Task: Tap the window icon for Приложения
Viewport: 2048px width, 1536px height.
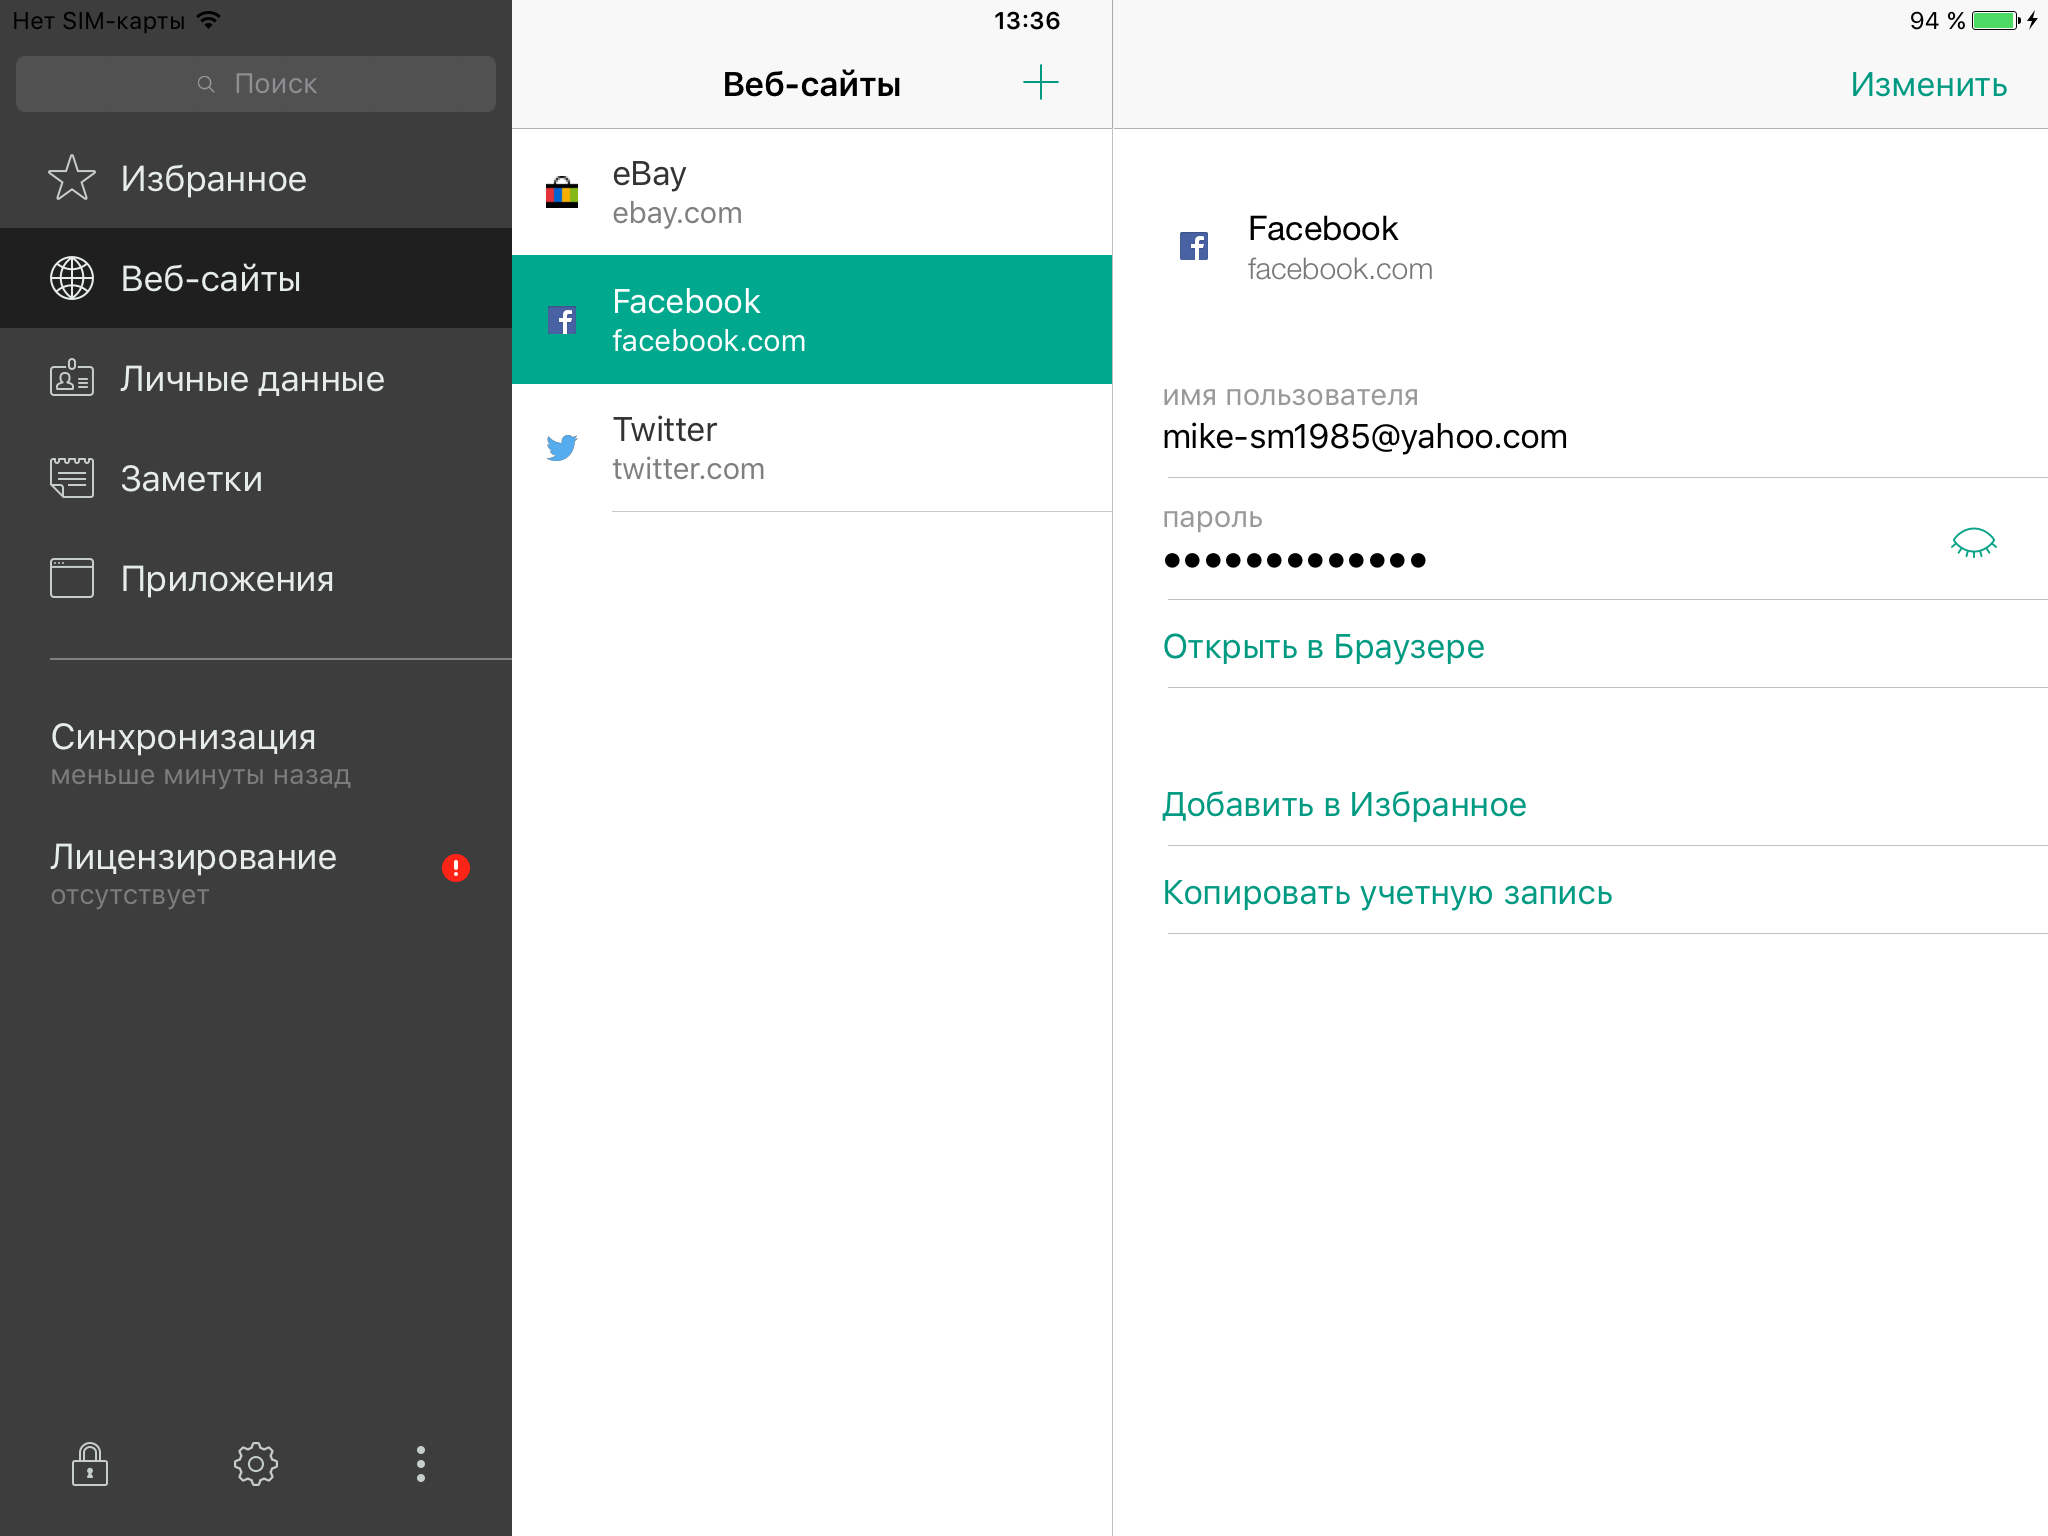Action: 72,578
